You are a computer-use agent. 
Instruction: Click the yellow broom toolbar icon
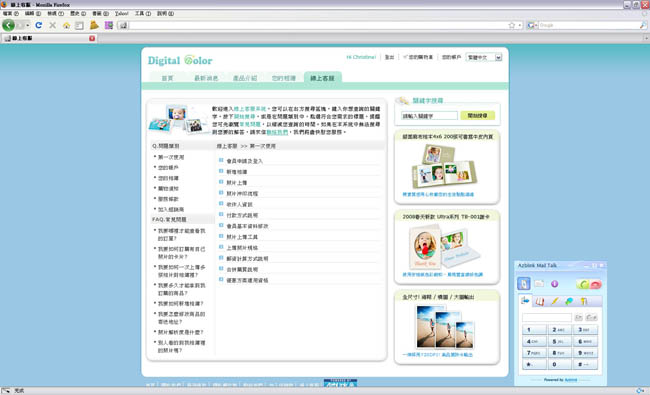pos(94,25)
